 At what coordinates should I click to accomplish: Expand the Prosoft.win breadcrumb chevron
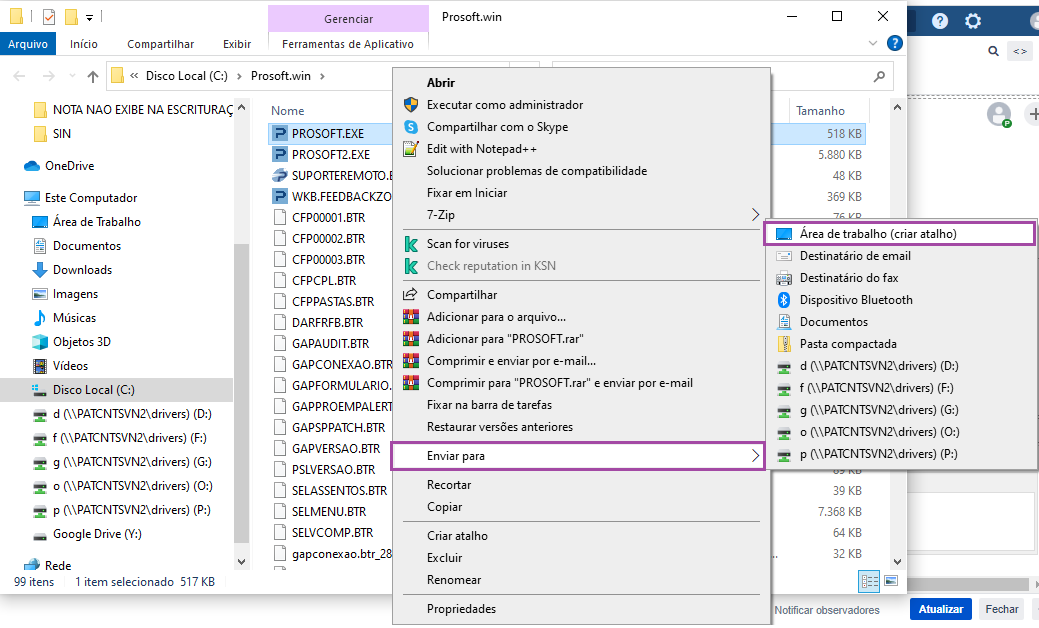(x=322, y=76)
